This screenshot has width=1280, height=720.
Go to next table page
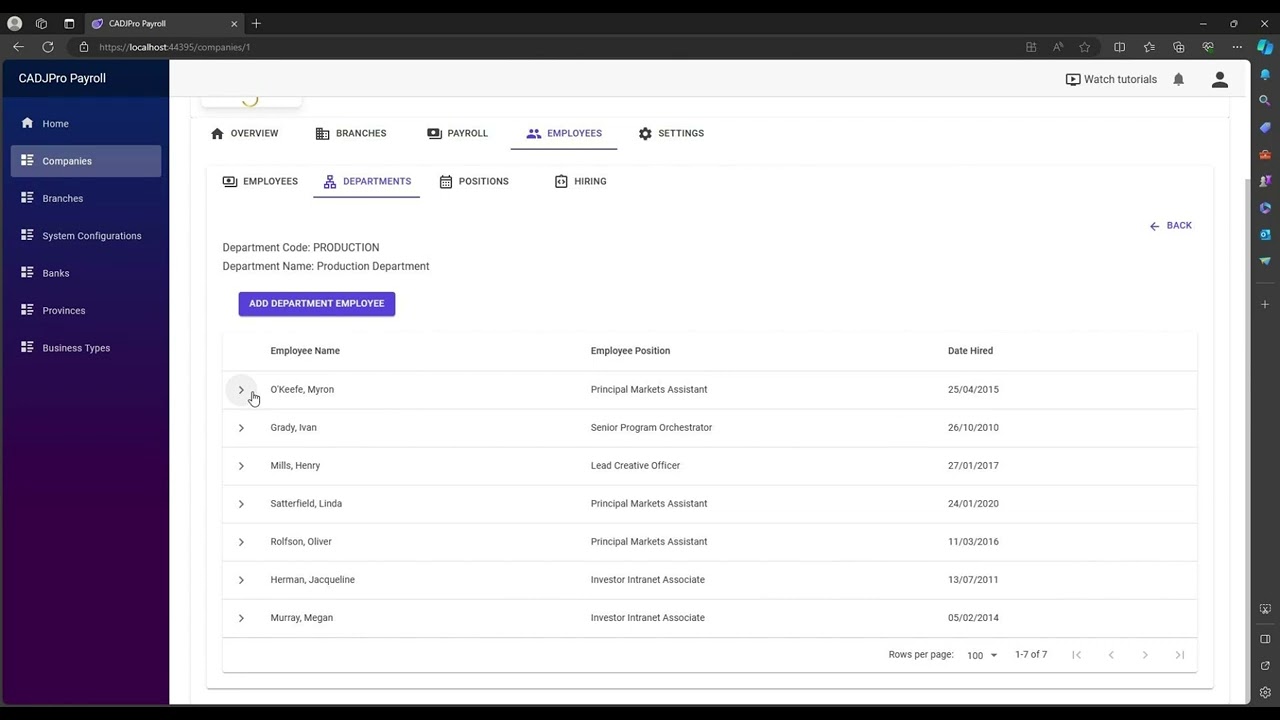pos(1145,655)
